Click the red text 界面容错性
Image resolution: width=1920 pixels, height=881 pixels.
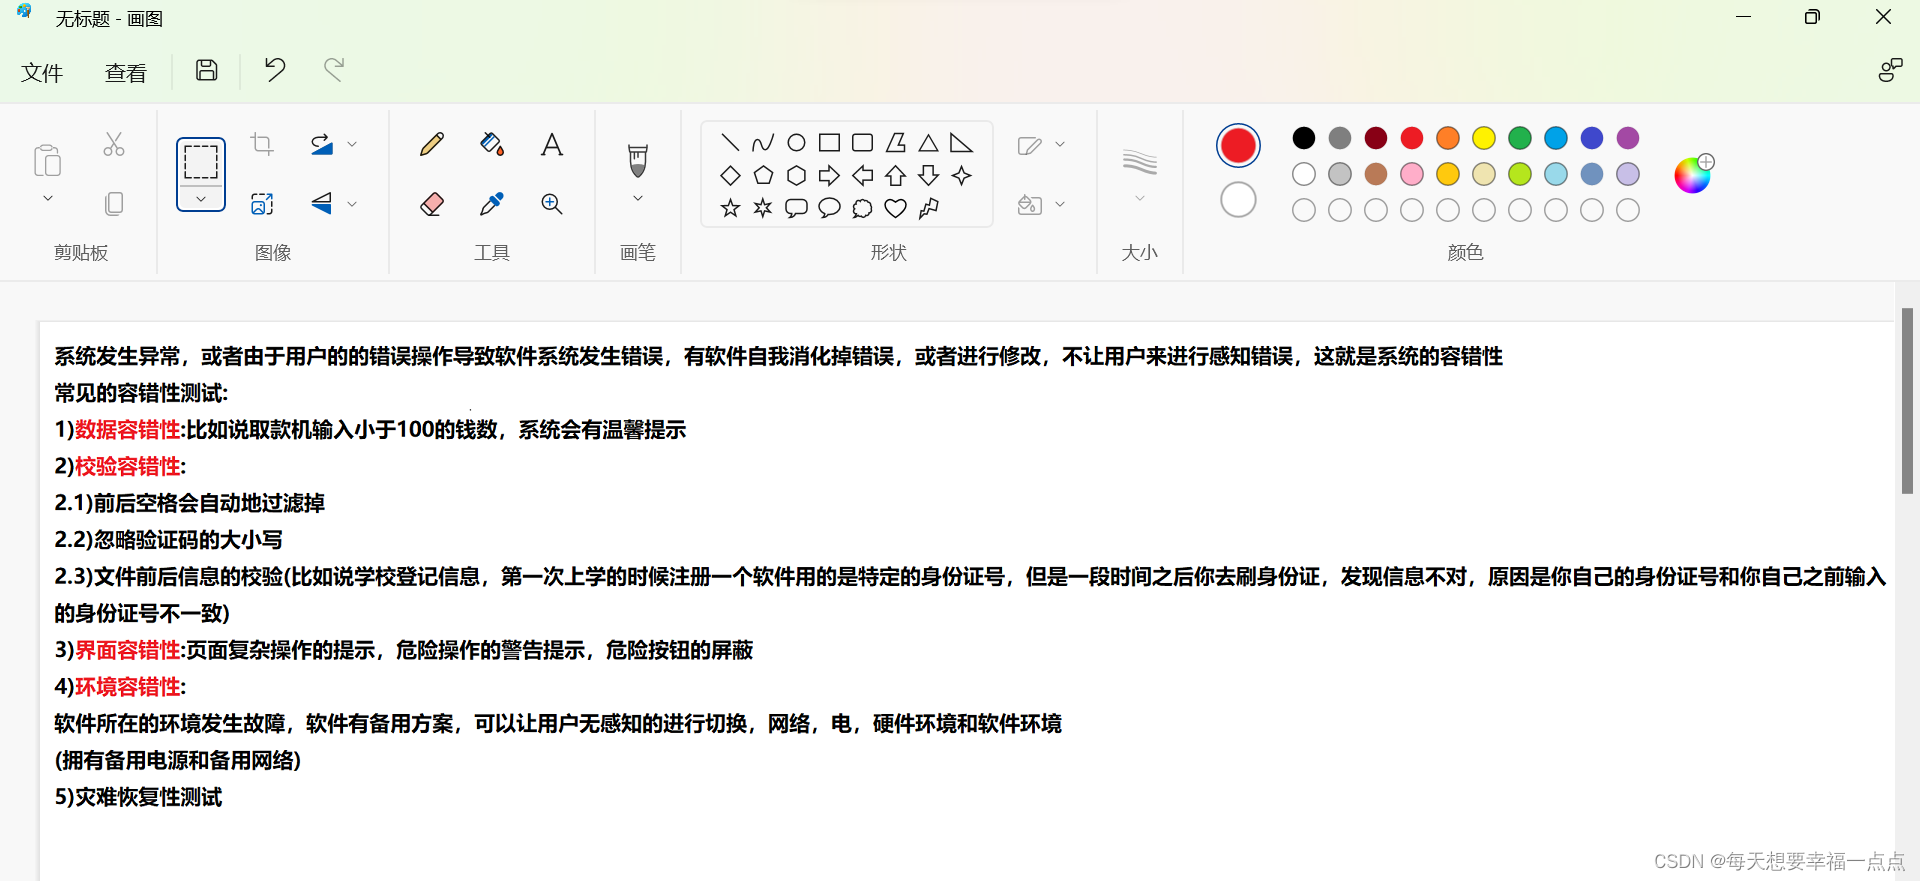pos(128,650)
